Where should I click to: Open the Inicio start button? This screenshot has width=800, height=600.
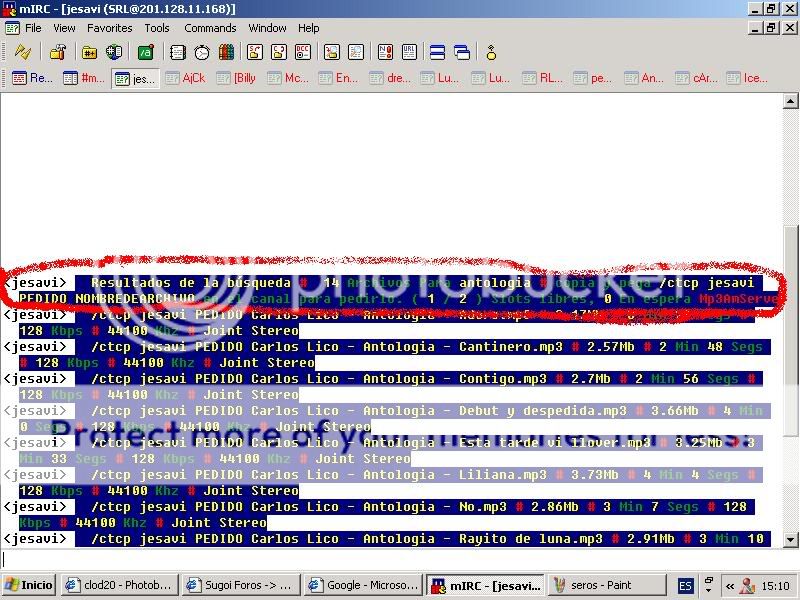coord(29,585)
